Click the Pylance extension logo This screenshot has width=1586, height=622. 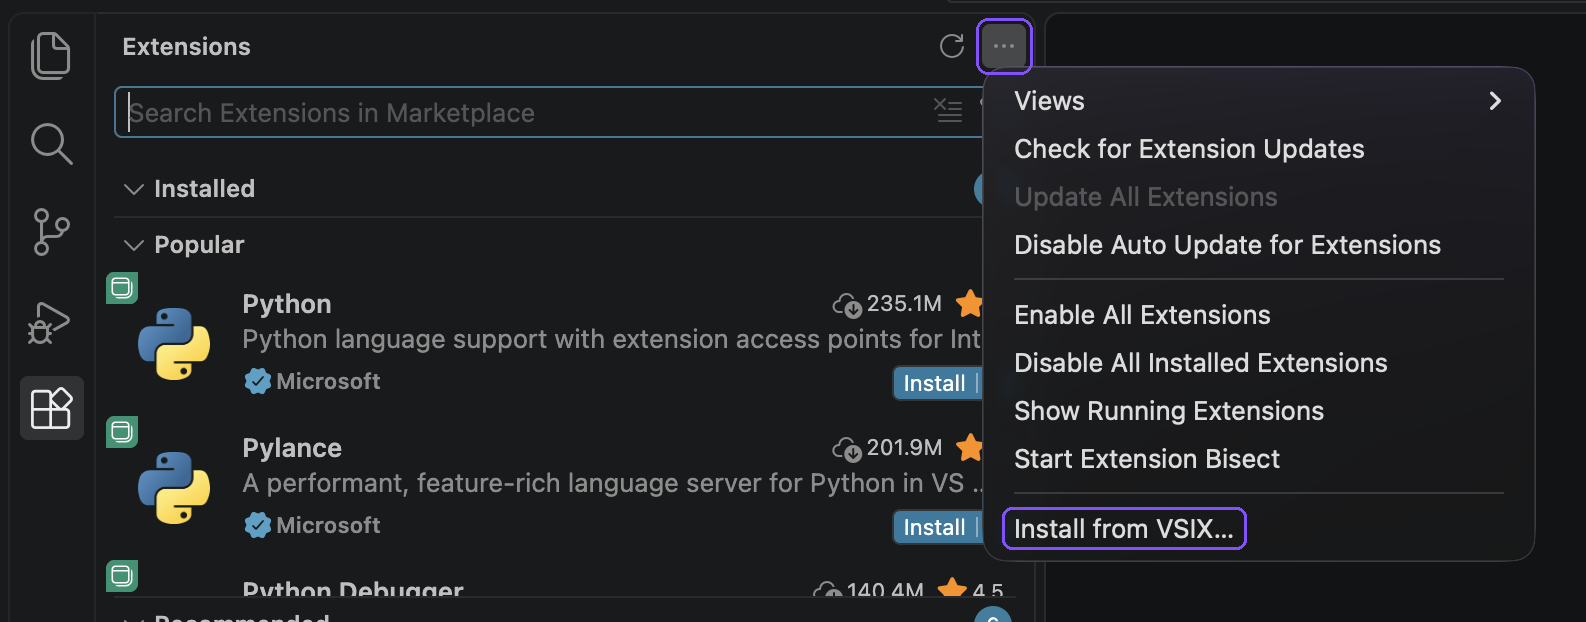click(x=174, y=487)
